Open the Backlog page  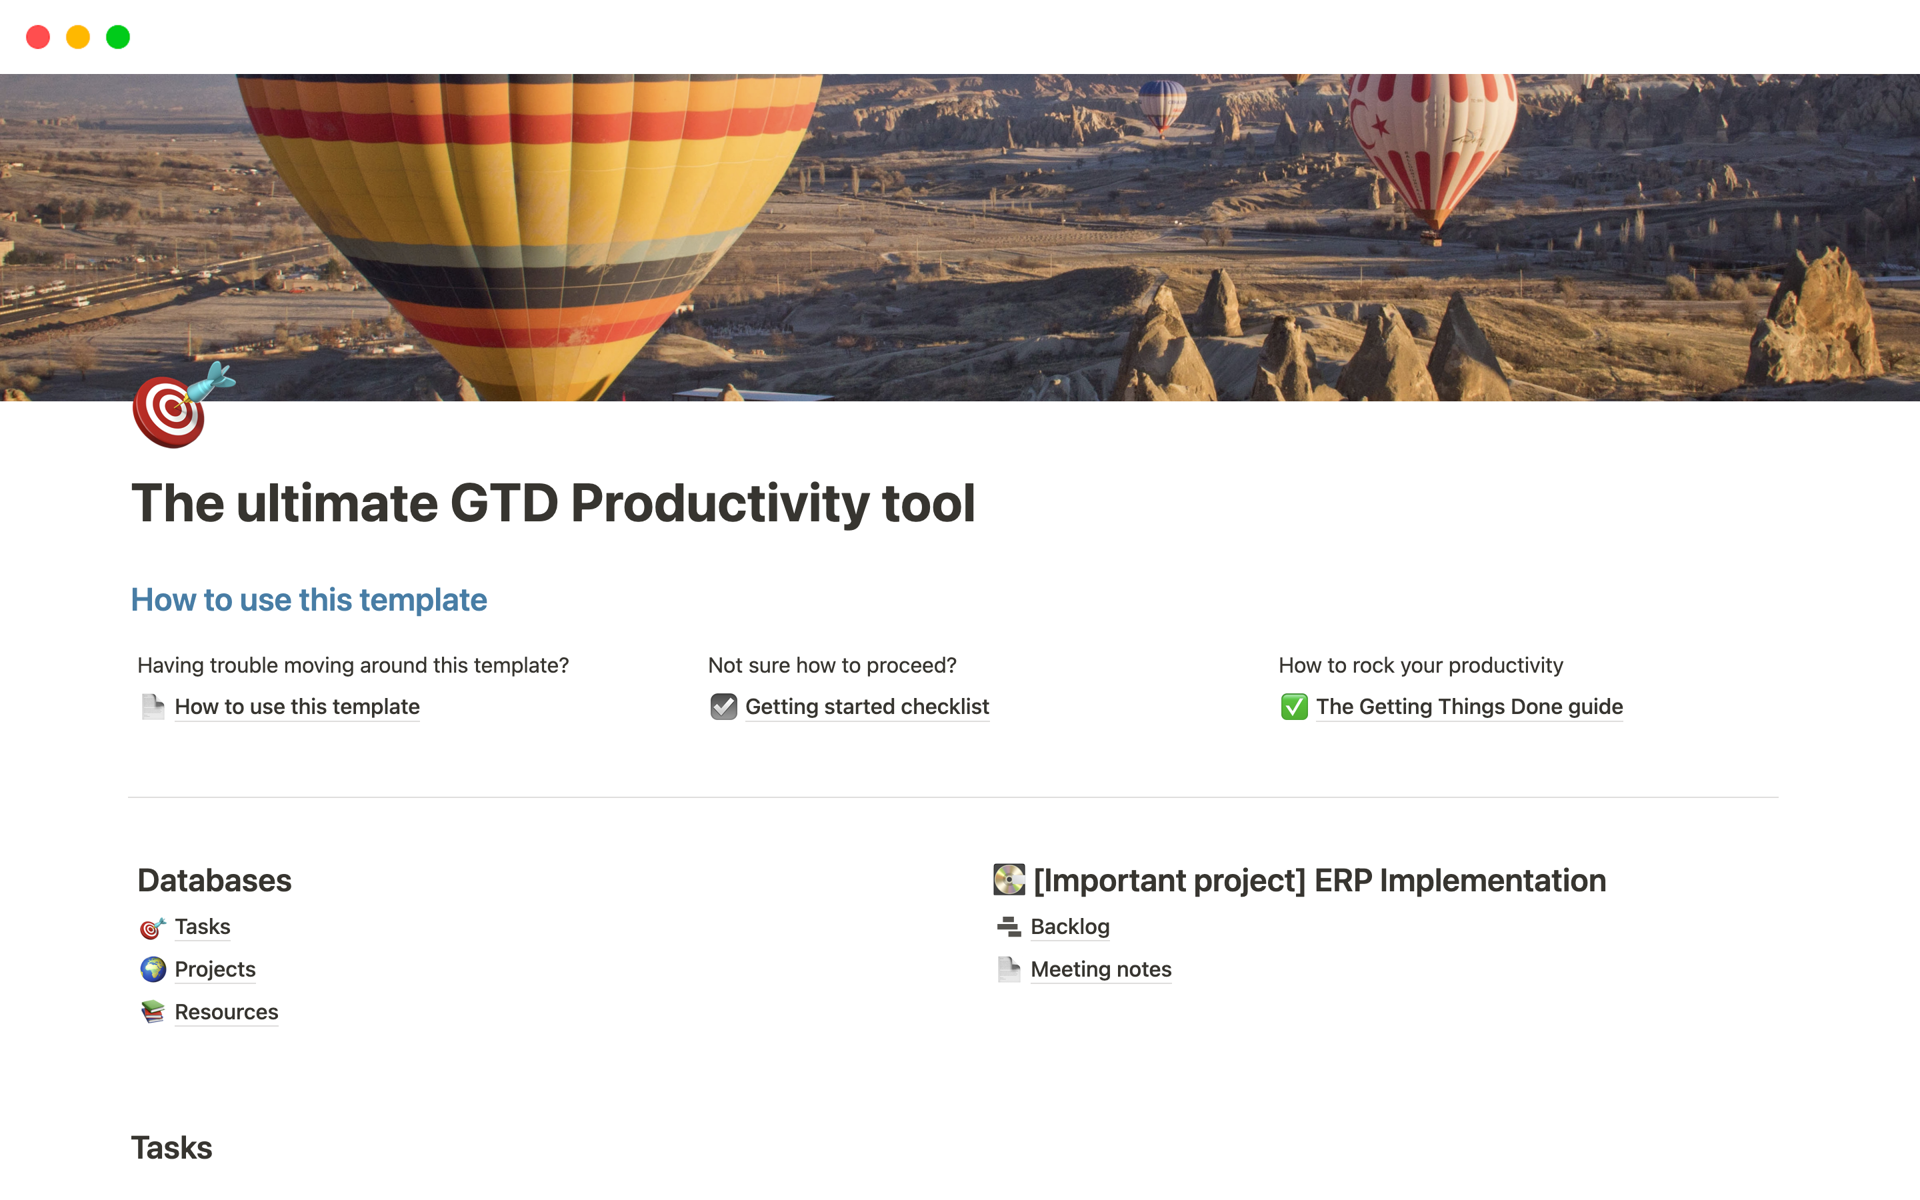coord(1070,927)
